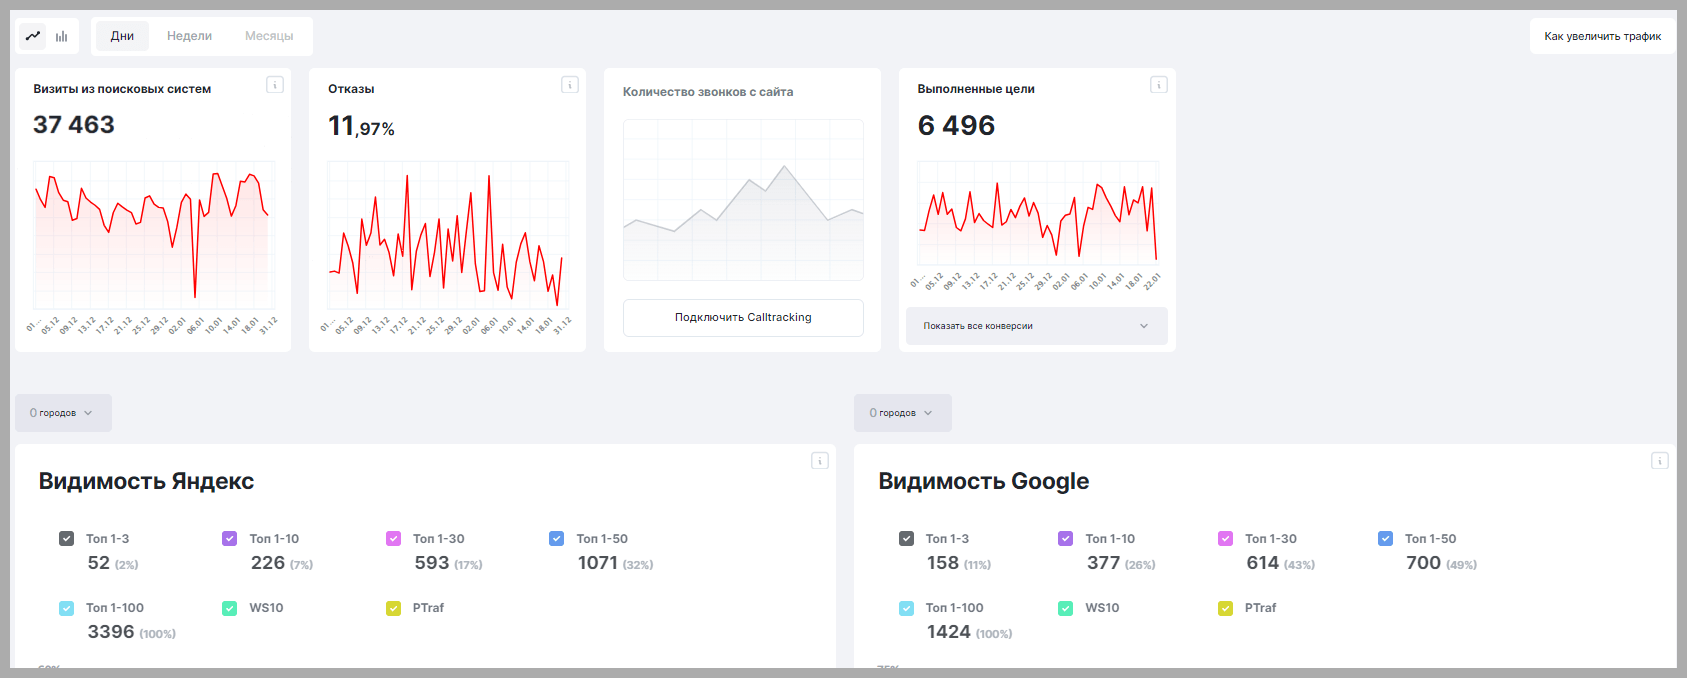Expand Показать все конверсии dropdown
This screenshot has height=678, width=1687.
click(x=1037, y=326)
